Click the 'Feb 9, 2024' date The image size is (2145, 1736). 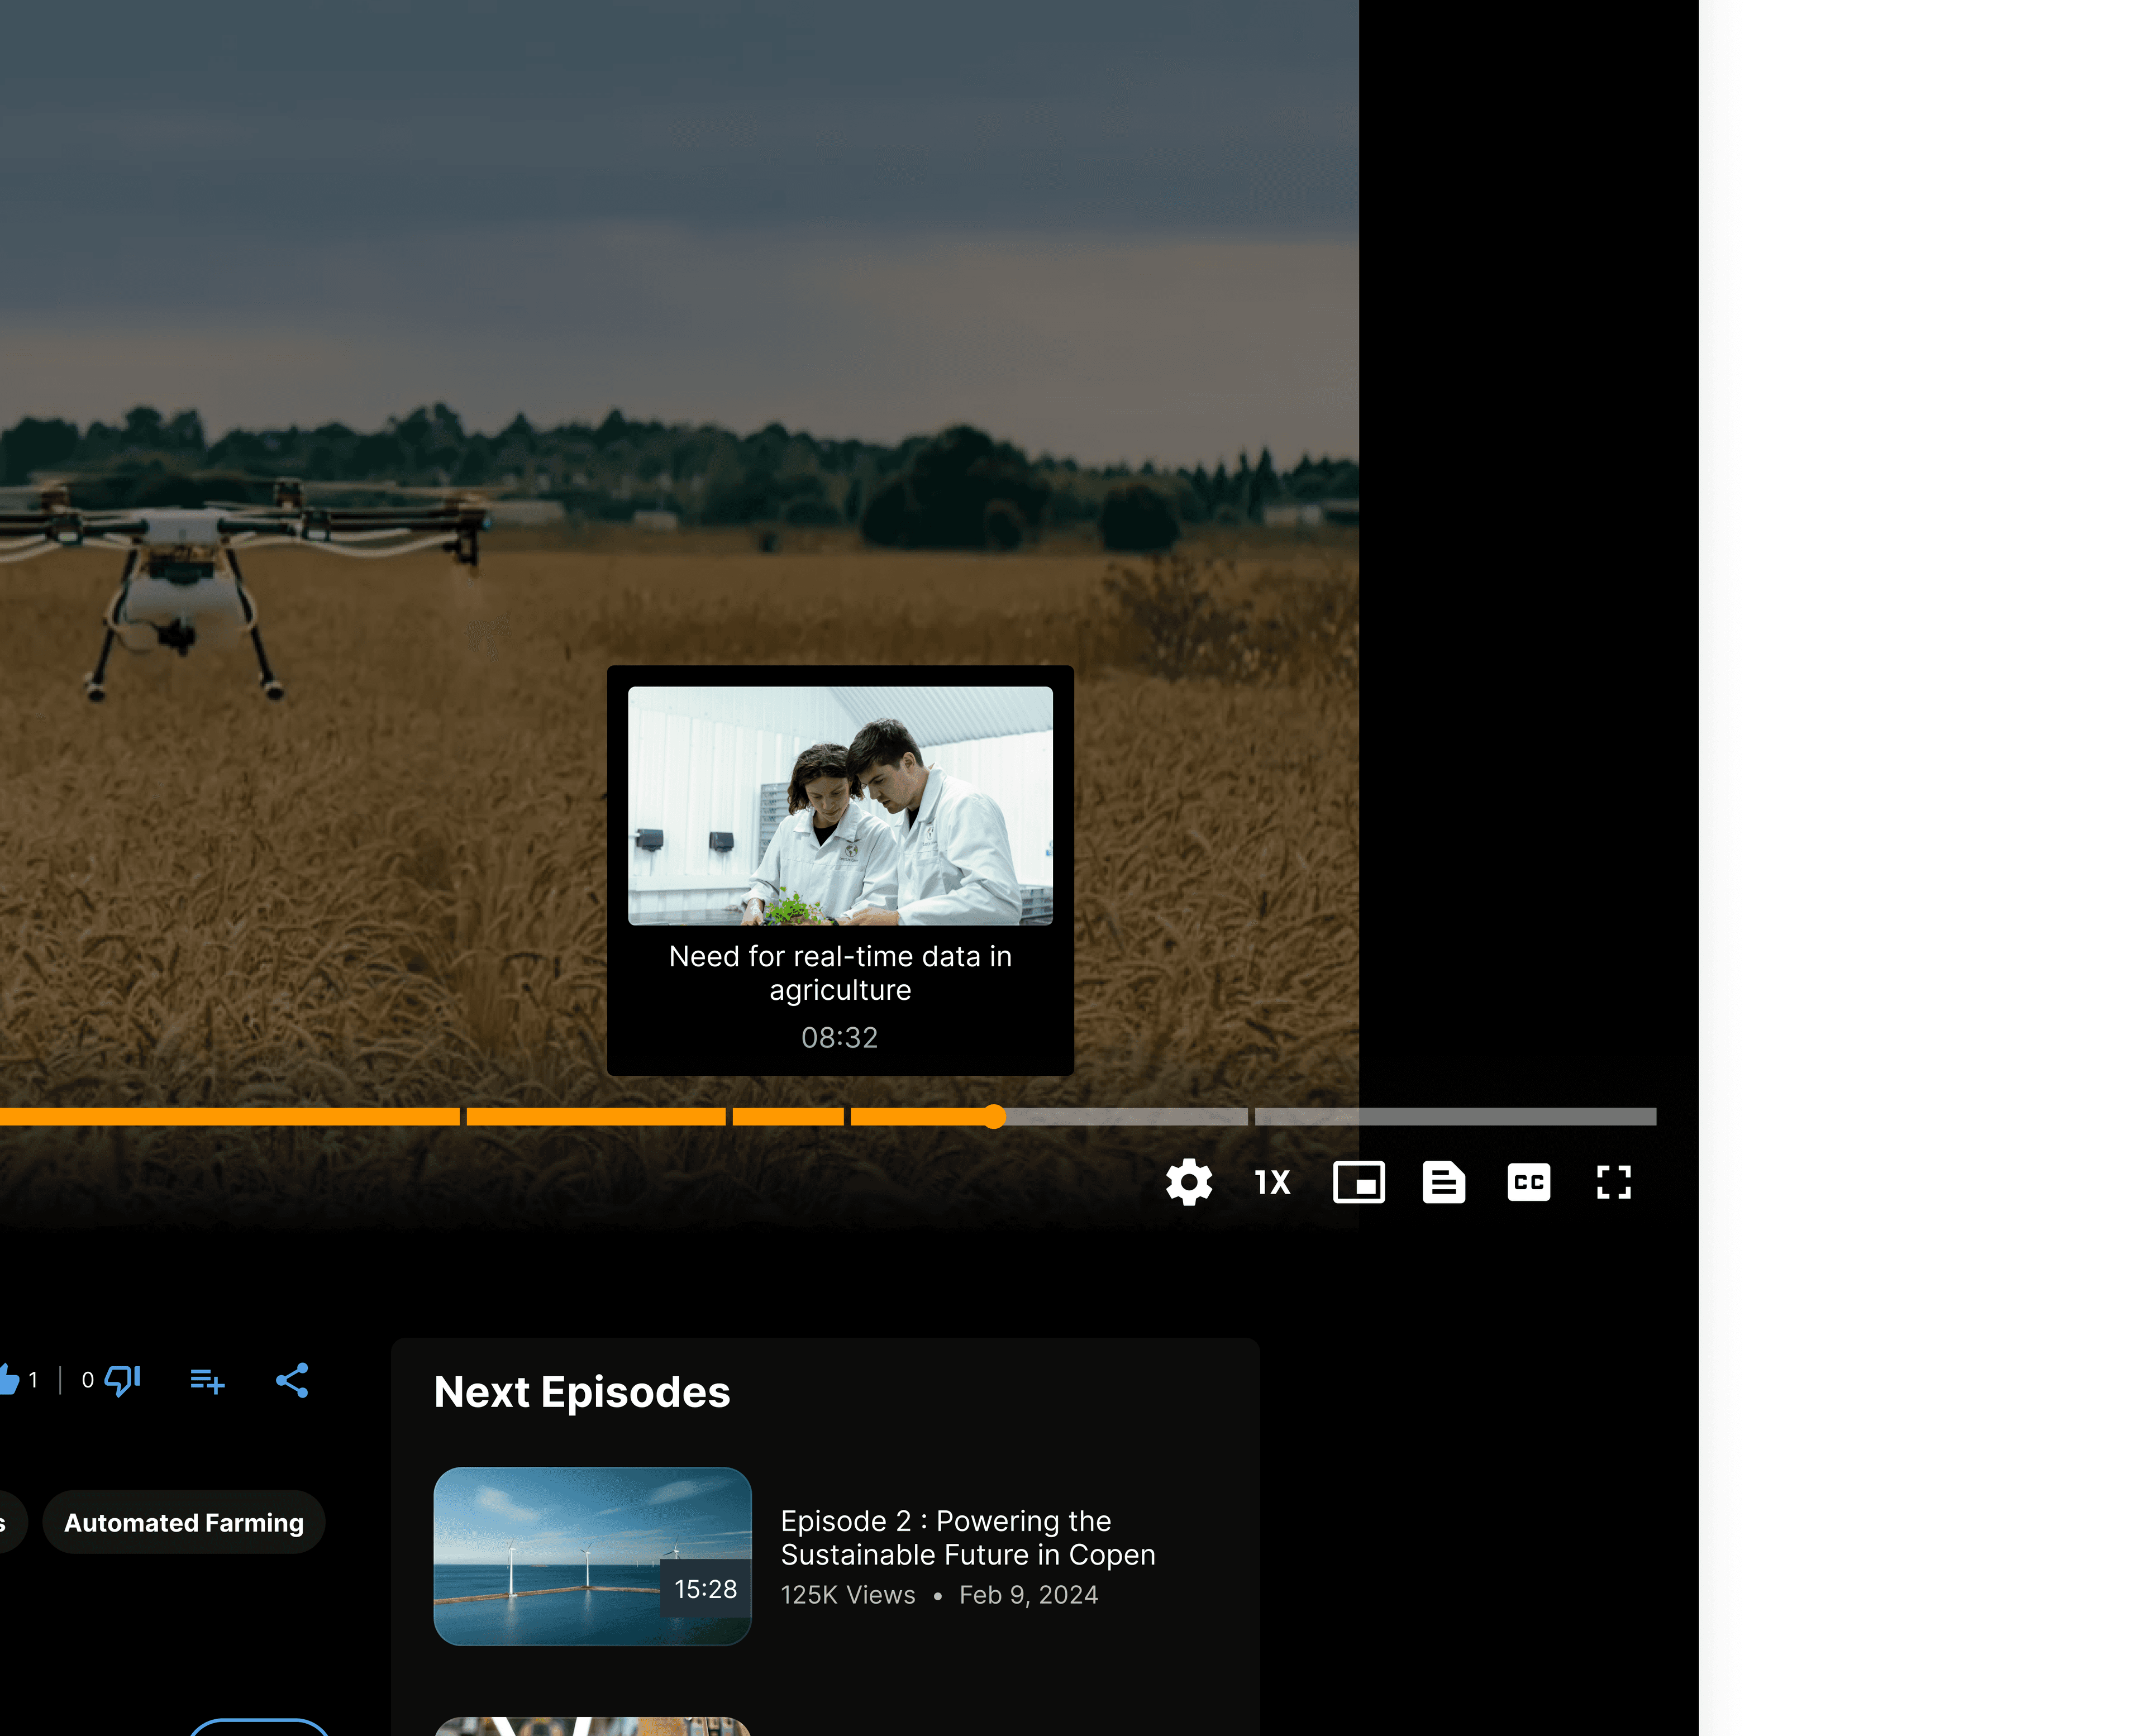pyautogui.click(x=1029, y=1595)
